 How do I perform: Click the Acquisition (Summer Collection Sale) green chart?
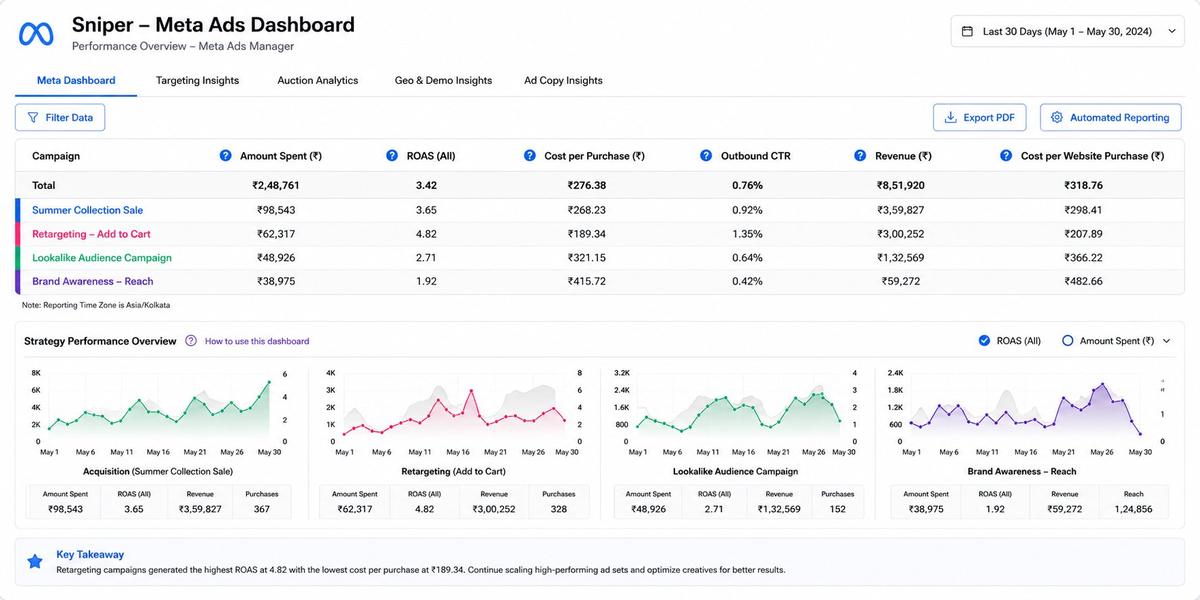158,408
